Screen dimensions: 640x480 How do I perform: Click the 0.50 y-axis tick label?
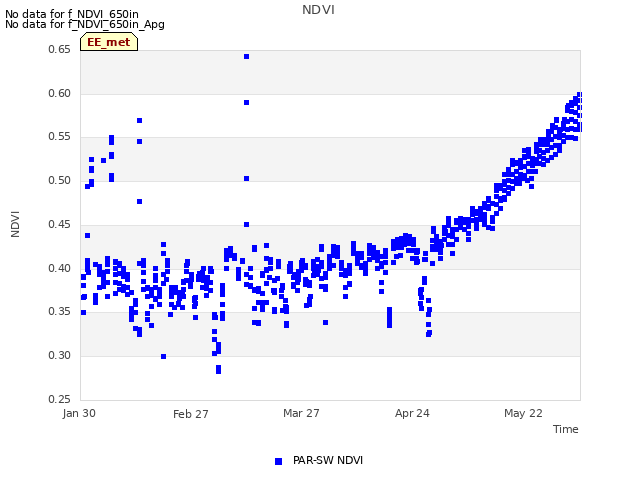pos(60,180)
